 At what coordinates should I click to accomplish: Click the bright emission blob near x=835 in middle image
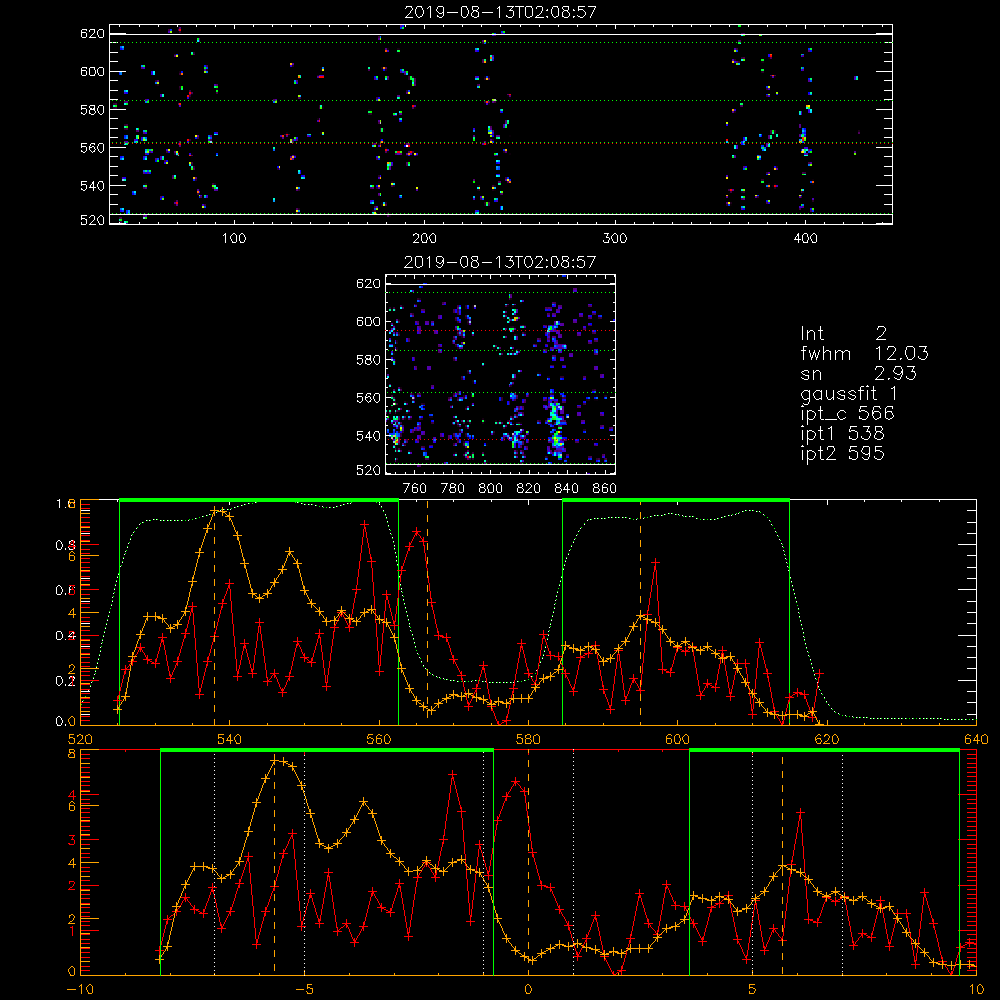point(555,426)
